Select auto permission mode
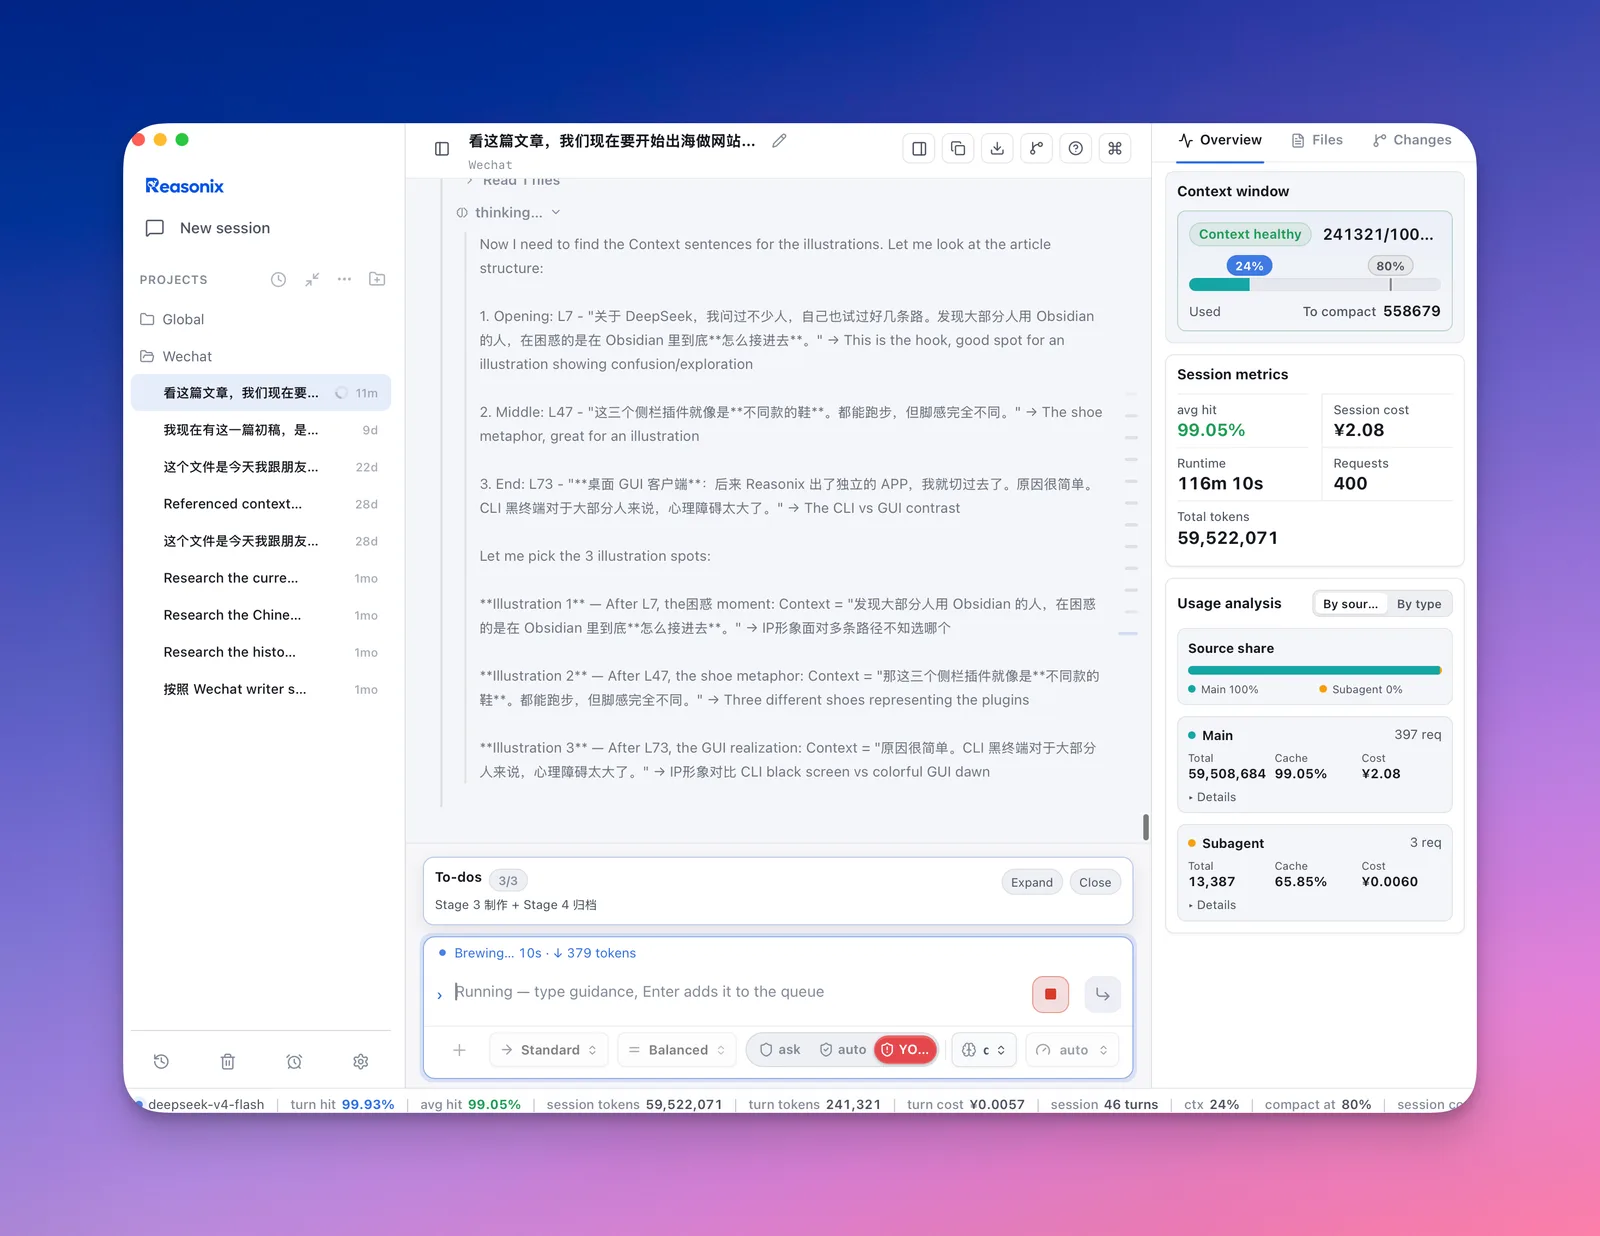This screenshot has width=1600, height=1236. coord(842,1050)
